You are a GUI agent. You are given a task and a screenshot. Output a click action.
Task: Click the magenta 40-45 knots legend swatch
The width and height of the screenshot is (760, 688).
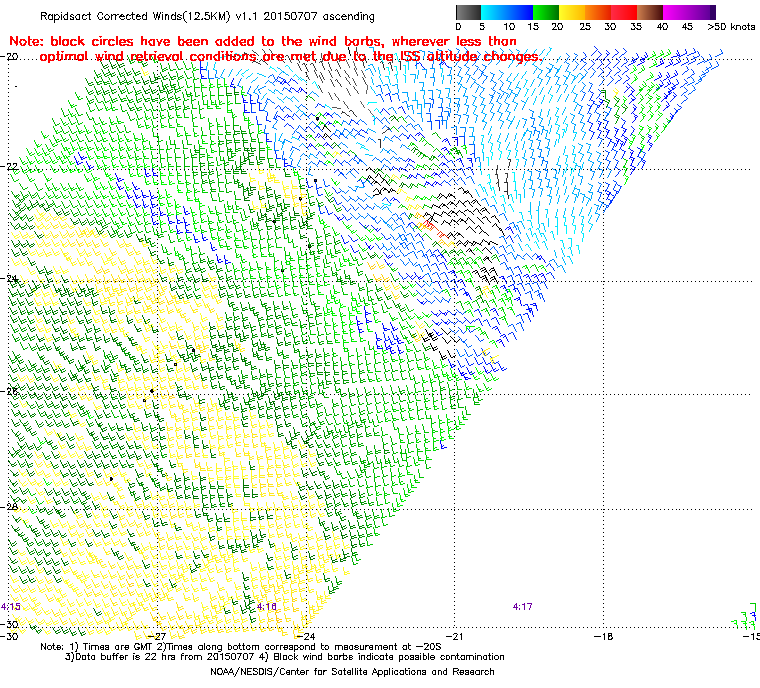pyautogui.click(x=676, y=12)
